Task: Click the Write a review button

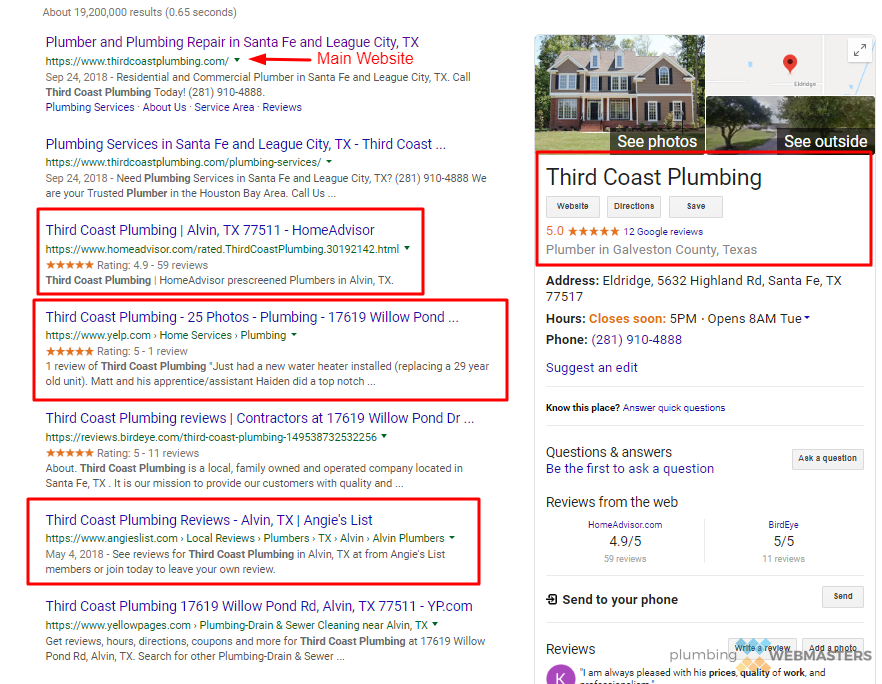Action: tap(762, 648)
